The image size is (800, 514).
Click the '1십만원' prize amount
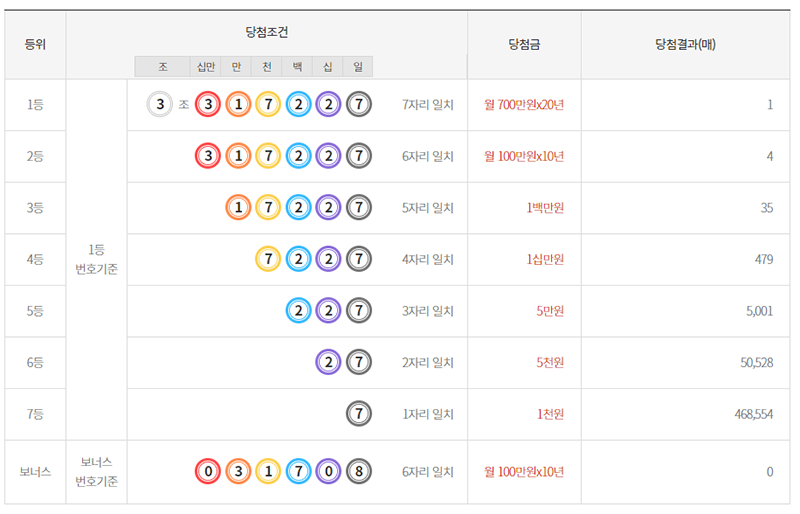[x=545, y=259]
